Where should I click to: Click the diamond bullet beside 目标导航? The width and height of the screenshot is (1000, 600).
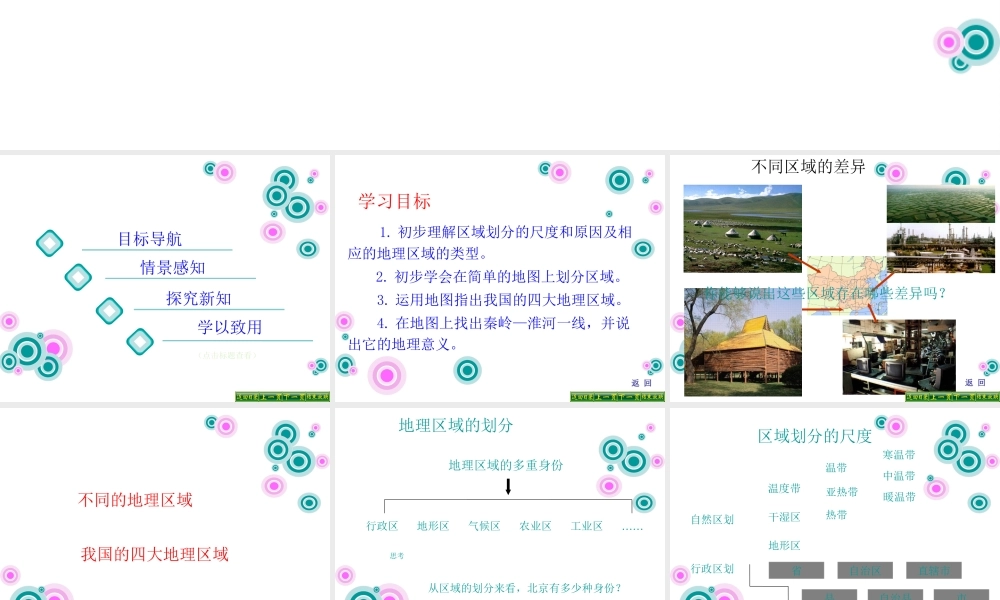click(x=50, y=243)
